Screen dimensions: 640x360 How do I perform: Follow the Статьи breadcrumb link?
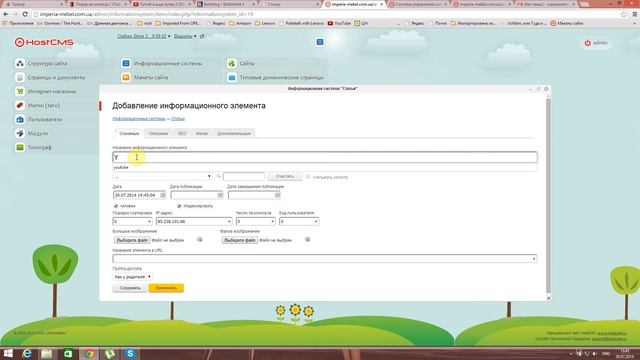[178, 118]
